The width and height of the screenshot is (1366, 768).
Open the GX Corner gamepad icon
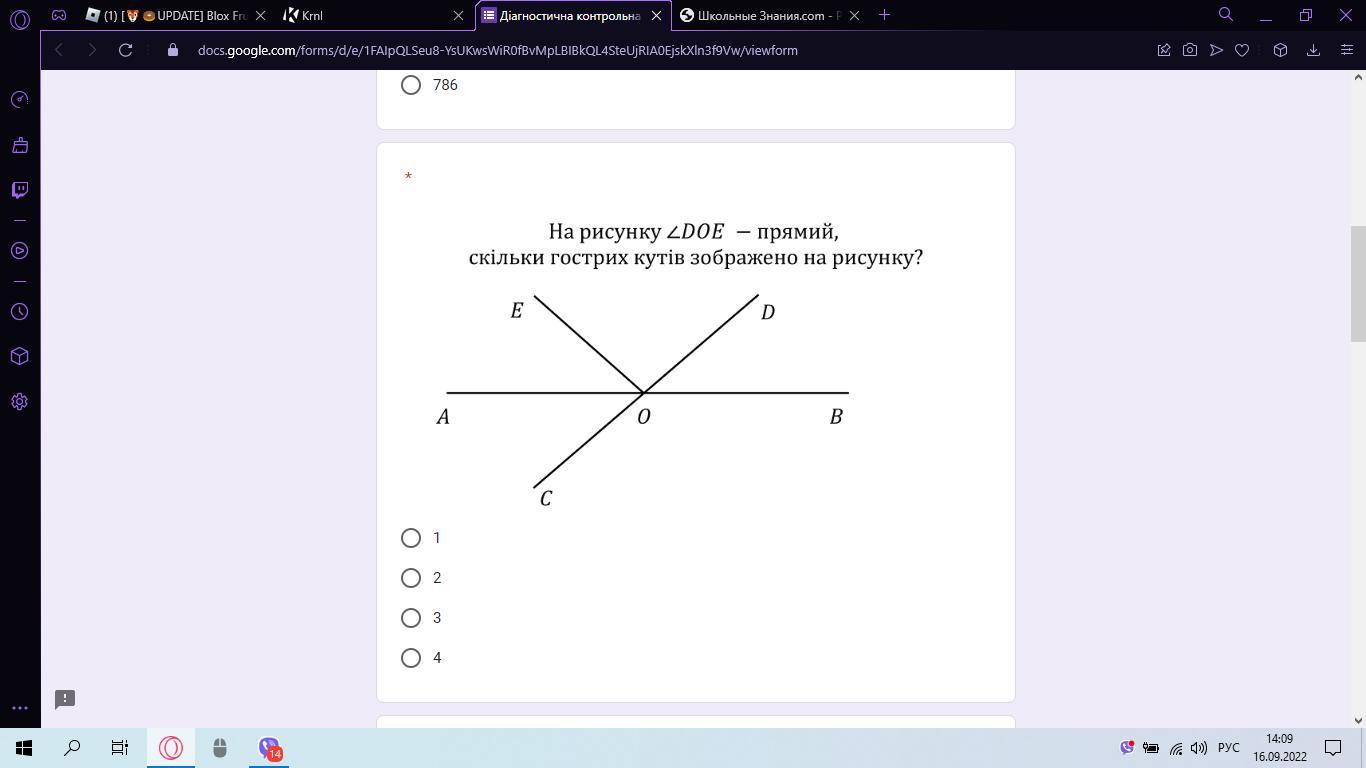59,15
